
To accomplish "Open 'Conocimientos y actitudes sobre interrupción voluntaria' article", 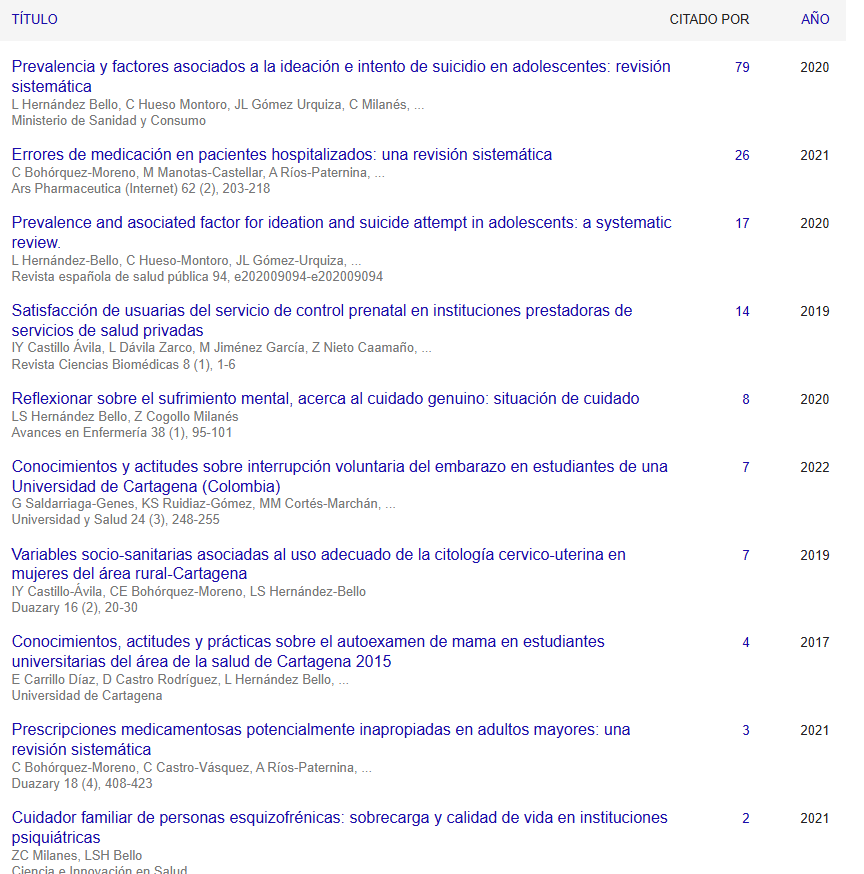I will [x=339, y=467].
